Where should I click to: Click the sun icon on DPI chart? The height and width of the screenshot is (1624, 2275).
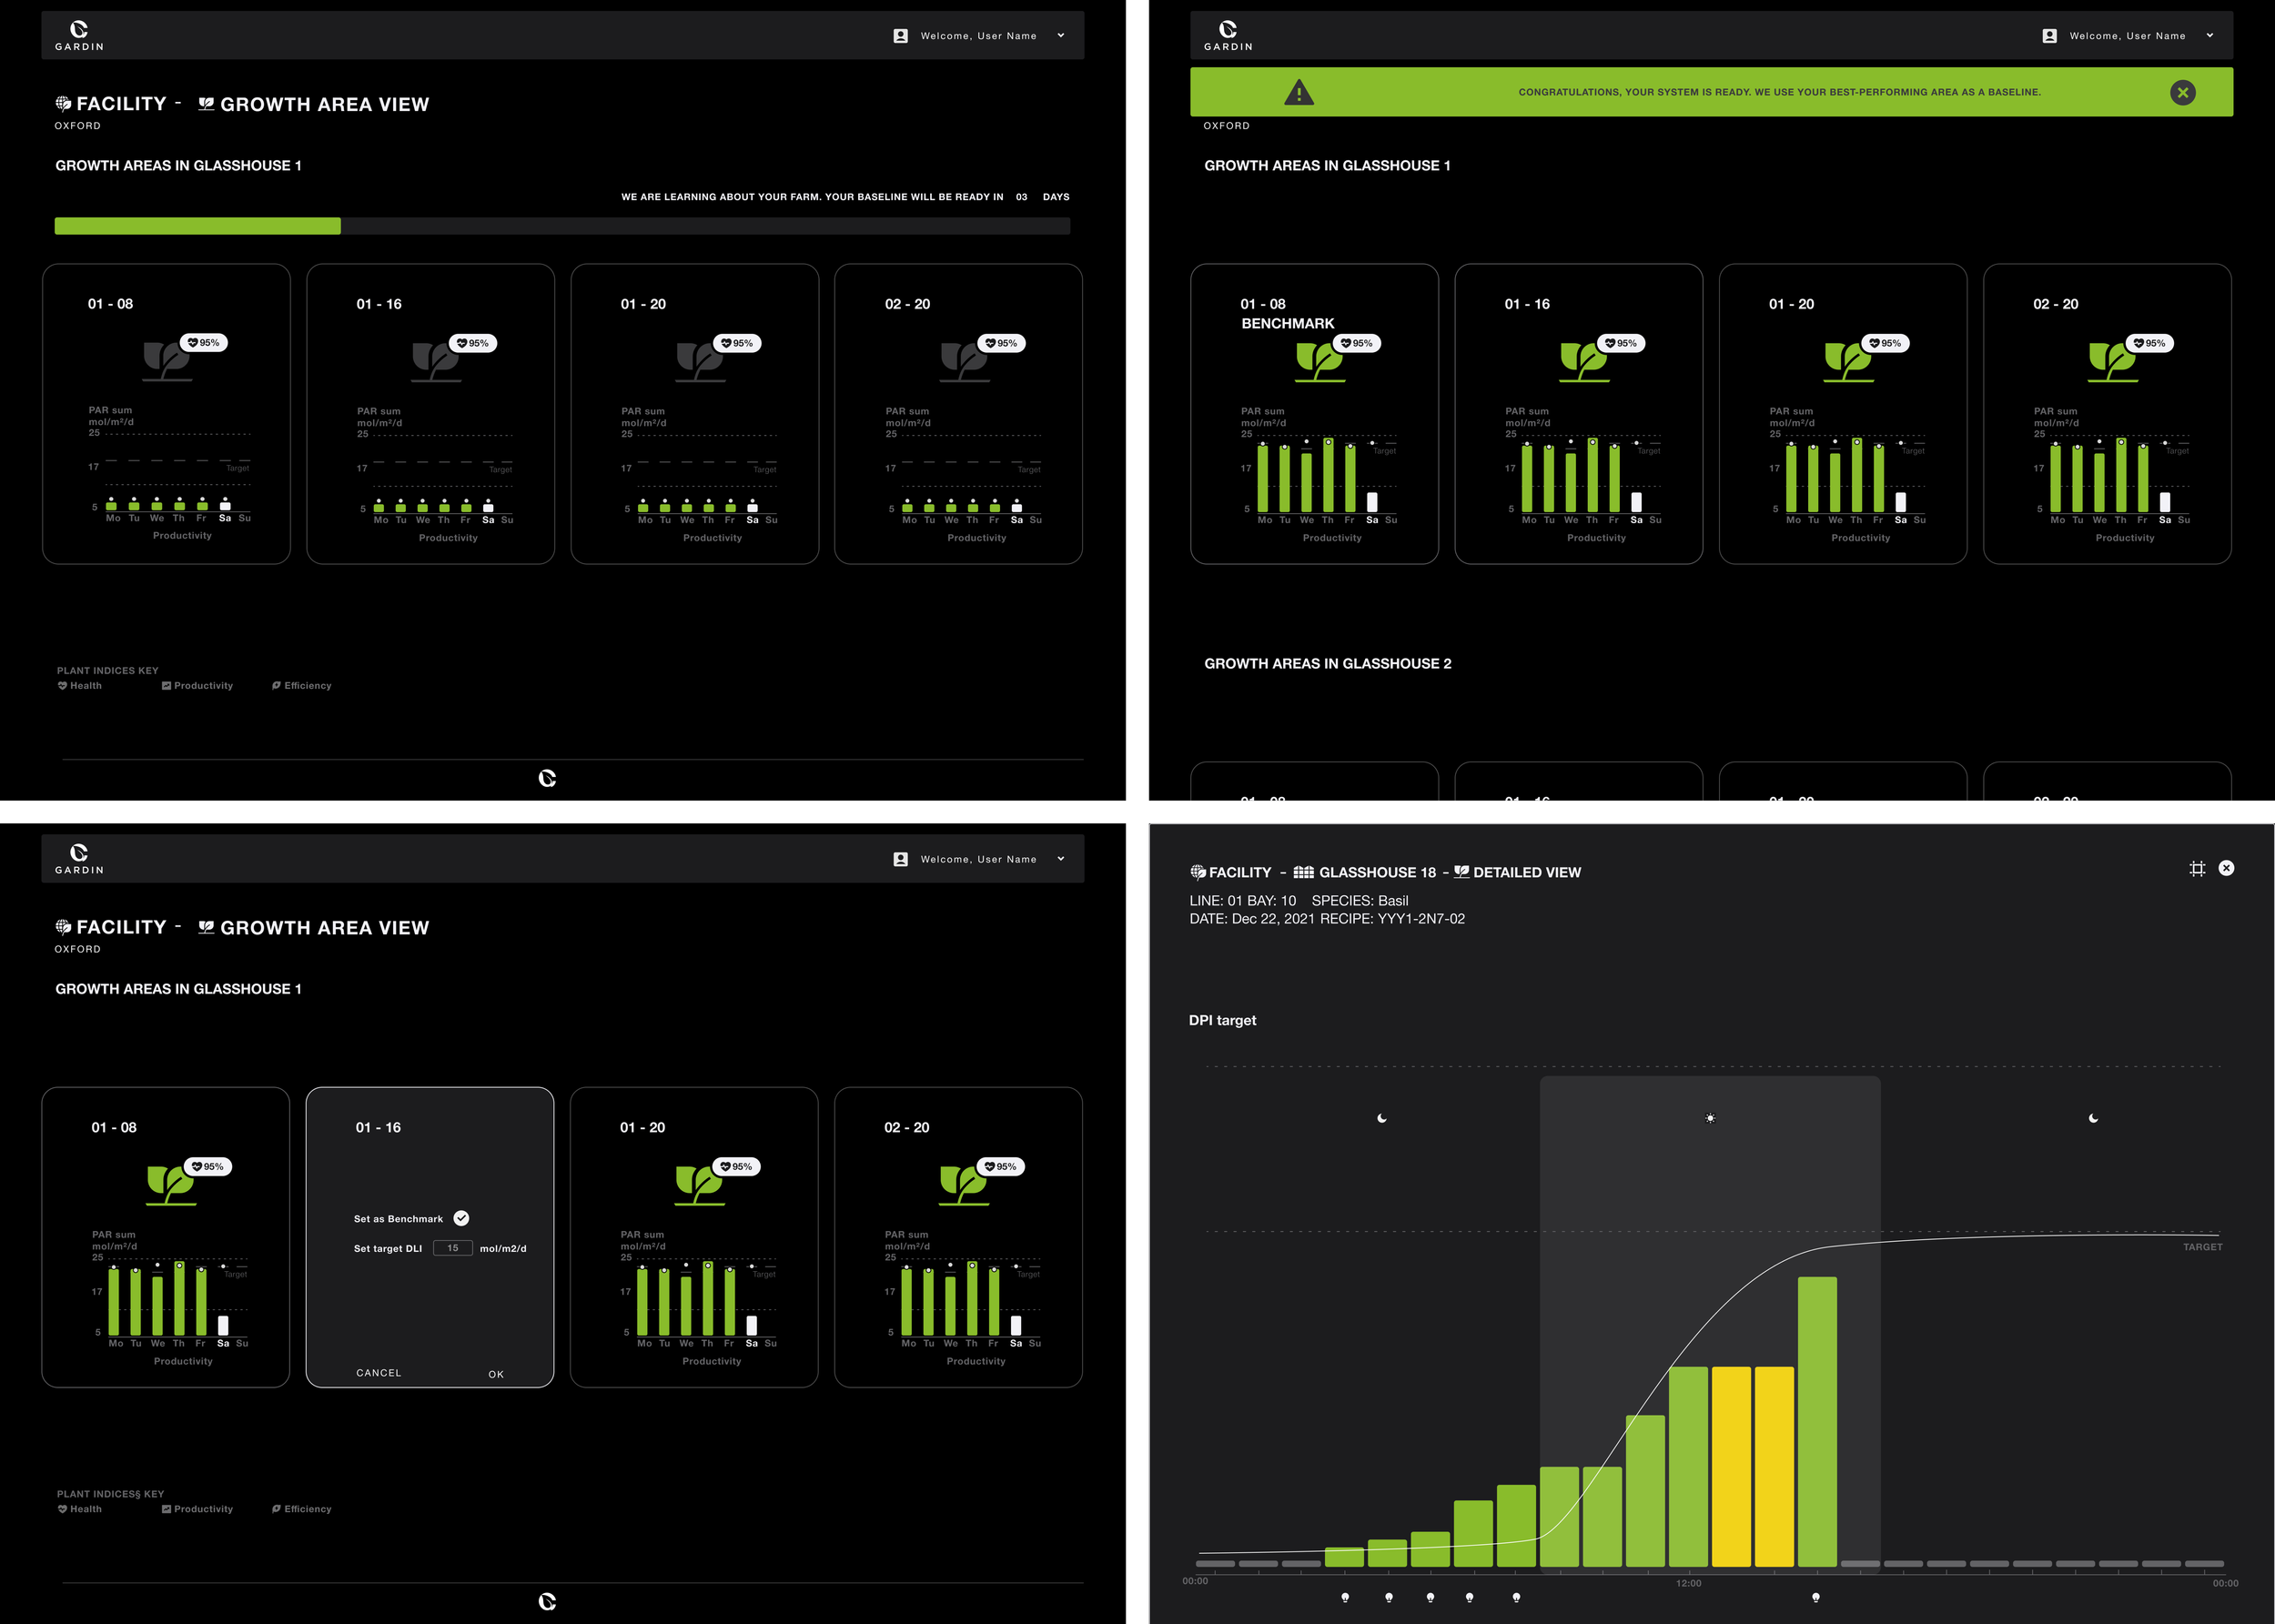click(x=1710, y=1118)
